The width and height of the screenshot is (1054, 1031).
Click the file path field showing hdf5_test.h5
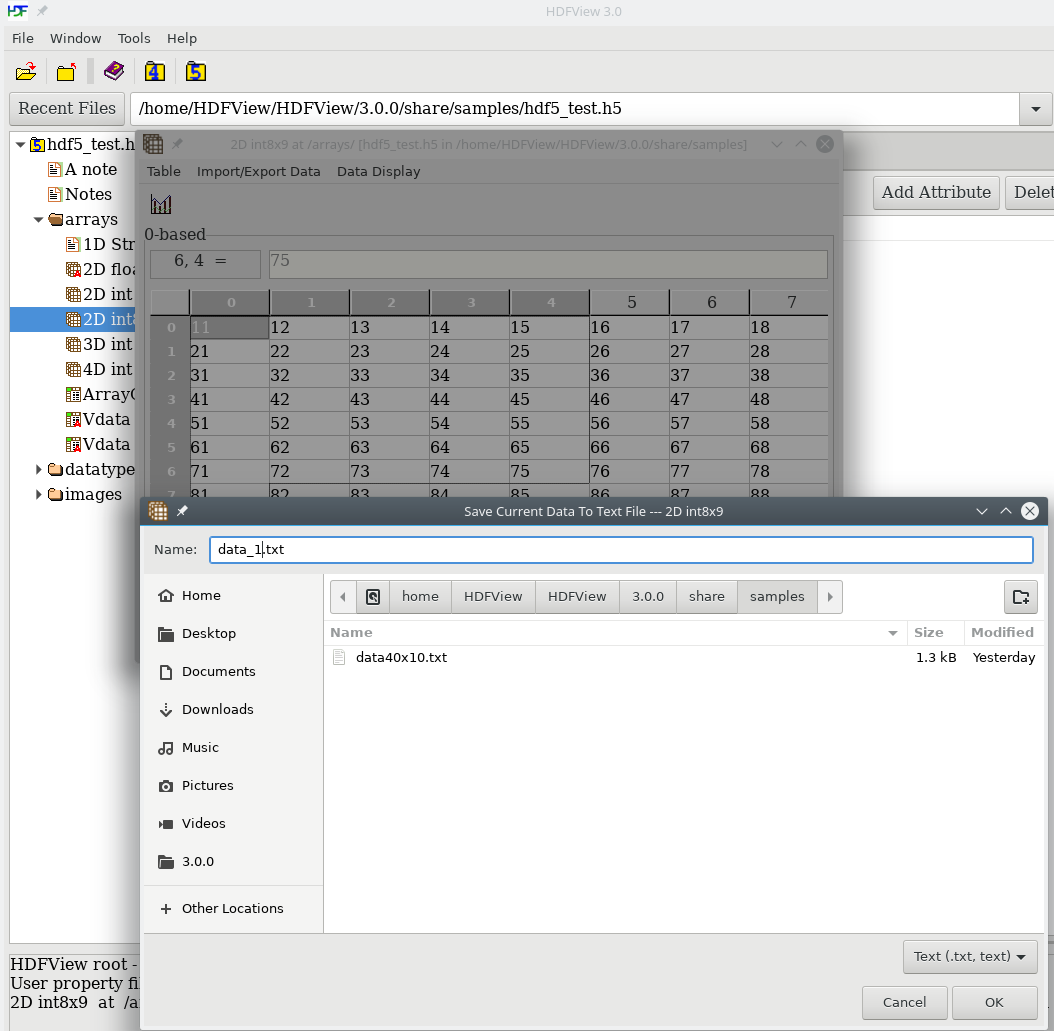[x=575, y=109]
